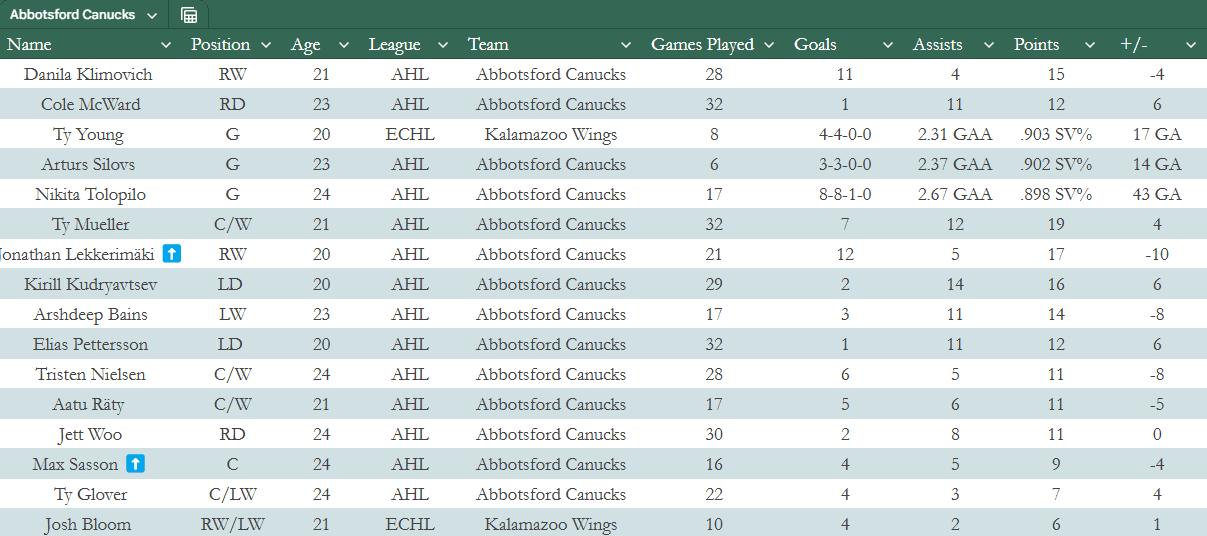Expand the Team column dropdown arrow
Screen dimensions: 1207x536
(626, 45)
